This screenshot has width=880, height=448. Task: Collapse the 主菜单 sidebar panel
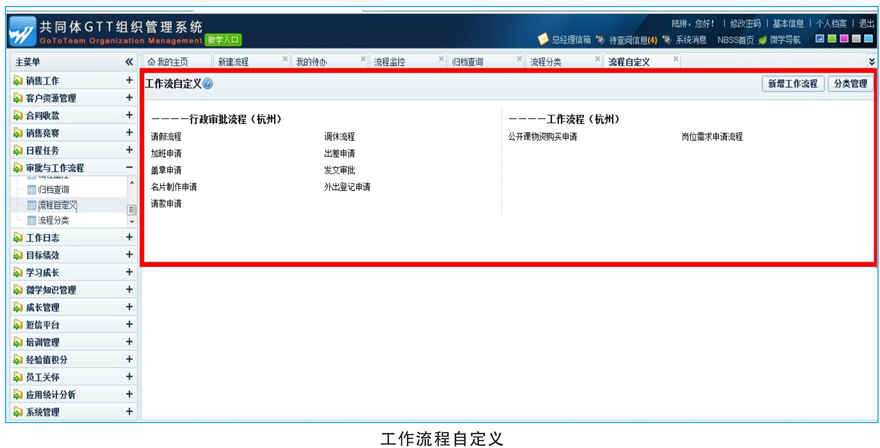pyautogui.click(x=129, y=62)
